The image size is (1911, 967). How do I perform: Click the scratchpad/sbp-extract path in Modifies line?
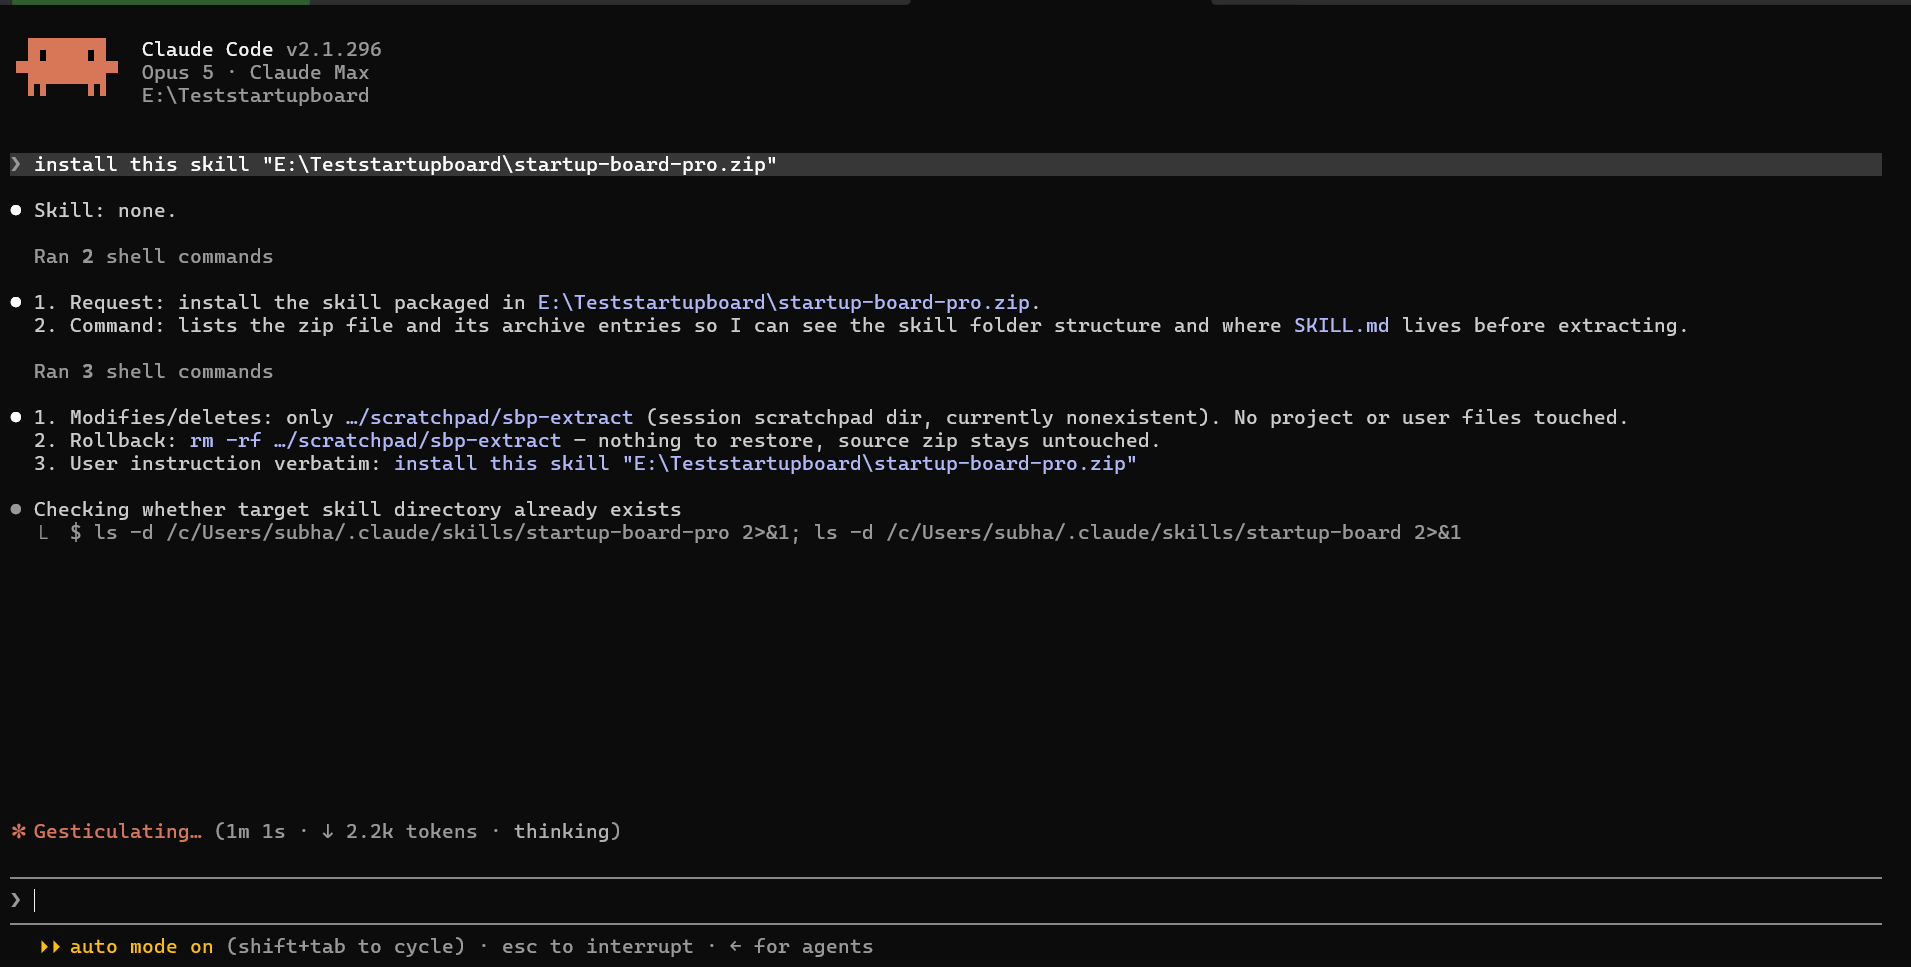[x=489, y=417]
